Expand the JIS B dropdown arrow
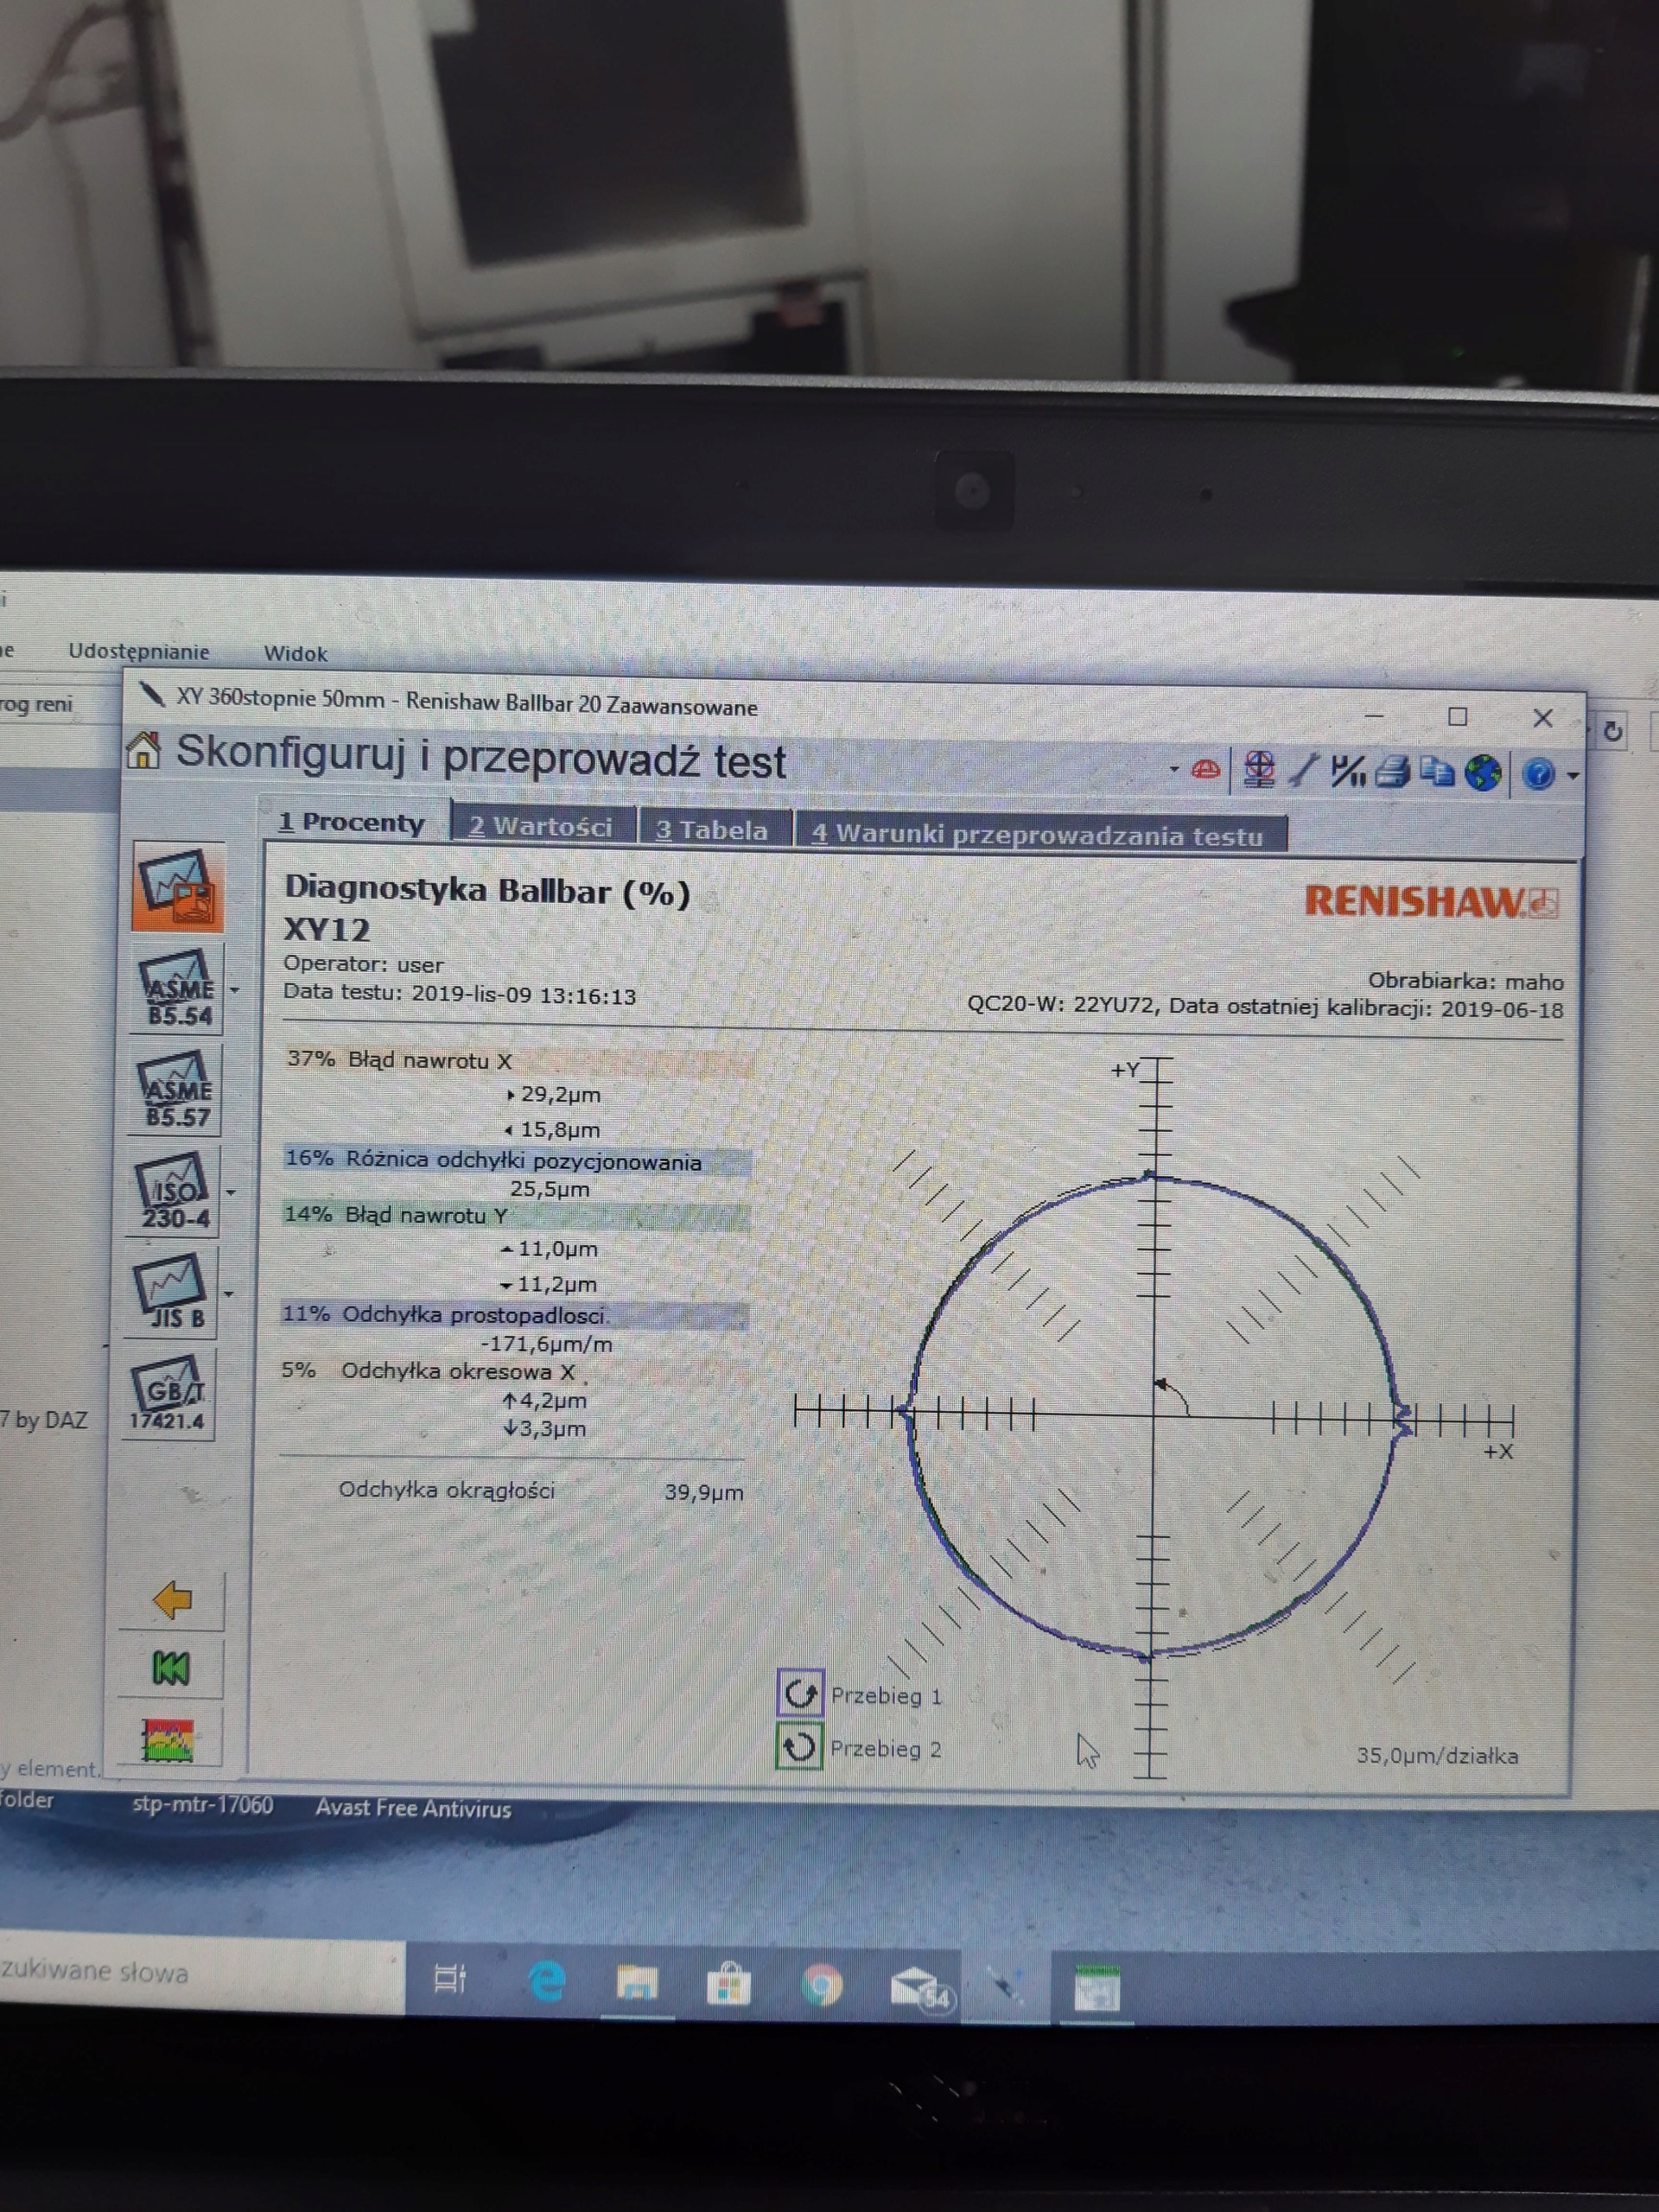This screenshot has width=1659, height=2212. (229, 1293)
